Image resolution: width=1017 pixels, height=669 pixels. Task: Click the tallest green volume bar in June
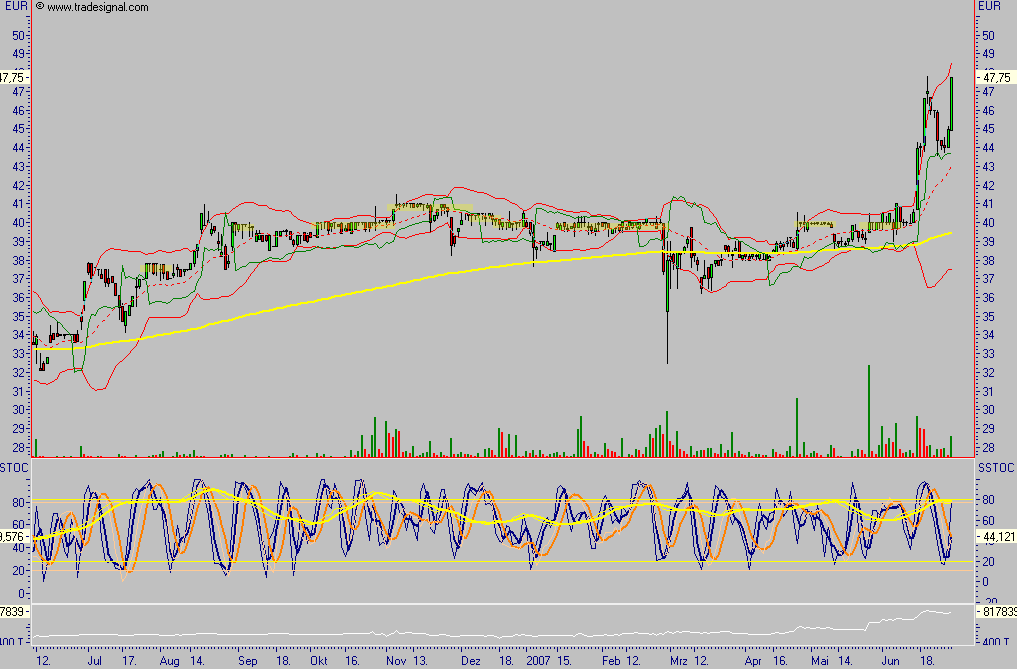pyautogui.click(x=868, y=410)
